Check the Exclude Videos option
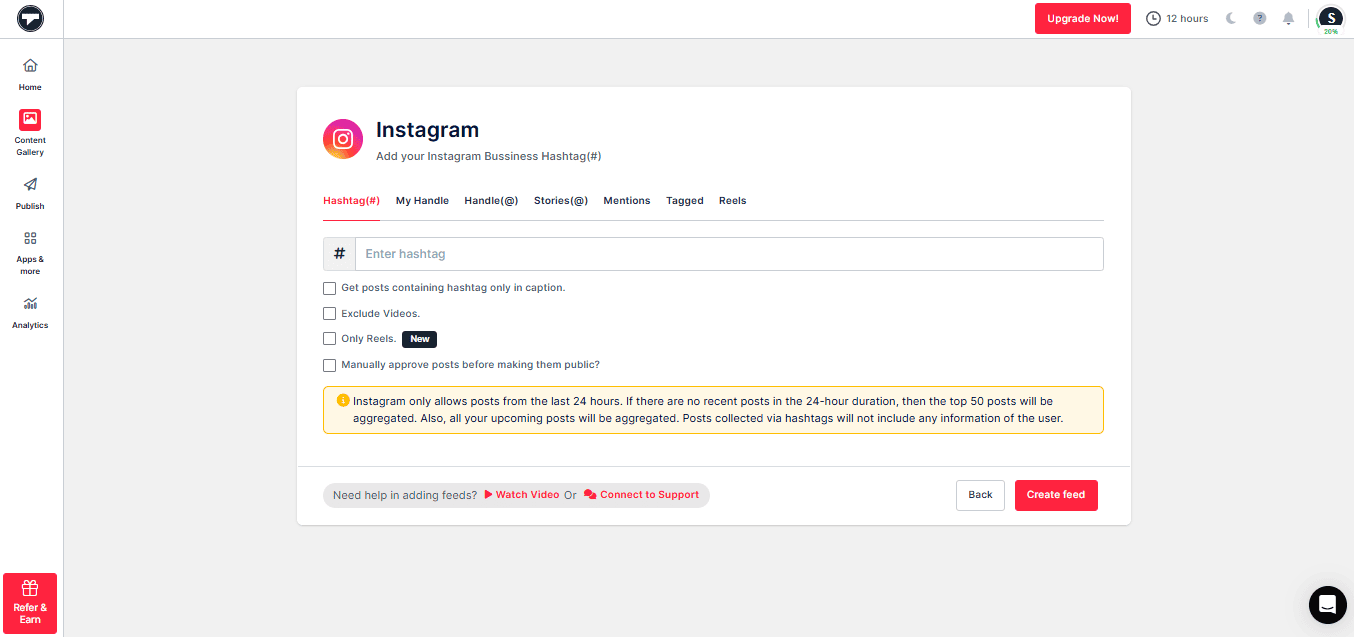Viewport: 1354px width, 637px height. point(329,313)
